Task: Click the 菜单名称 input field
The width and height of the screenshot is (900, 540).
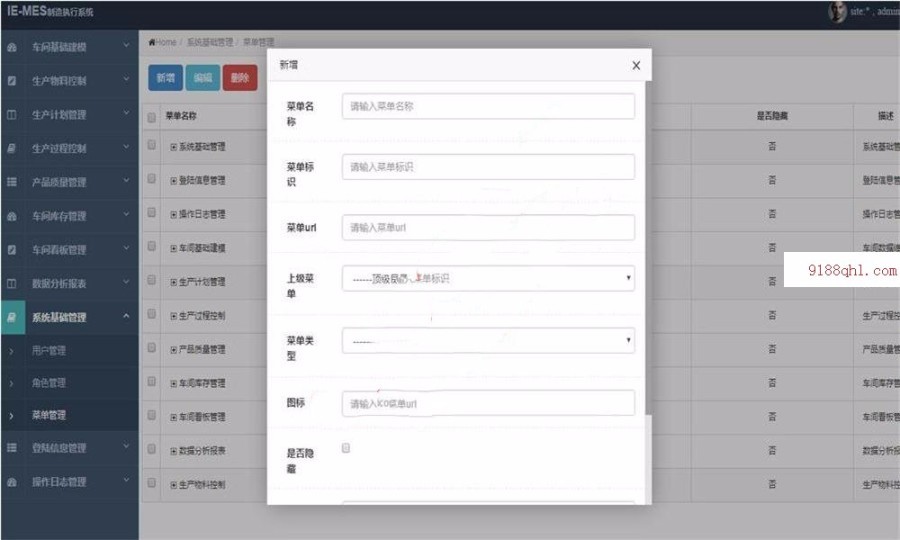Action: click(488, 106)
